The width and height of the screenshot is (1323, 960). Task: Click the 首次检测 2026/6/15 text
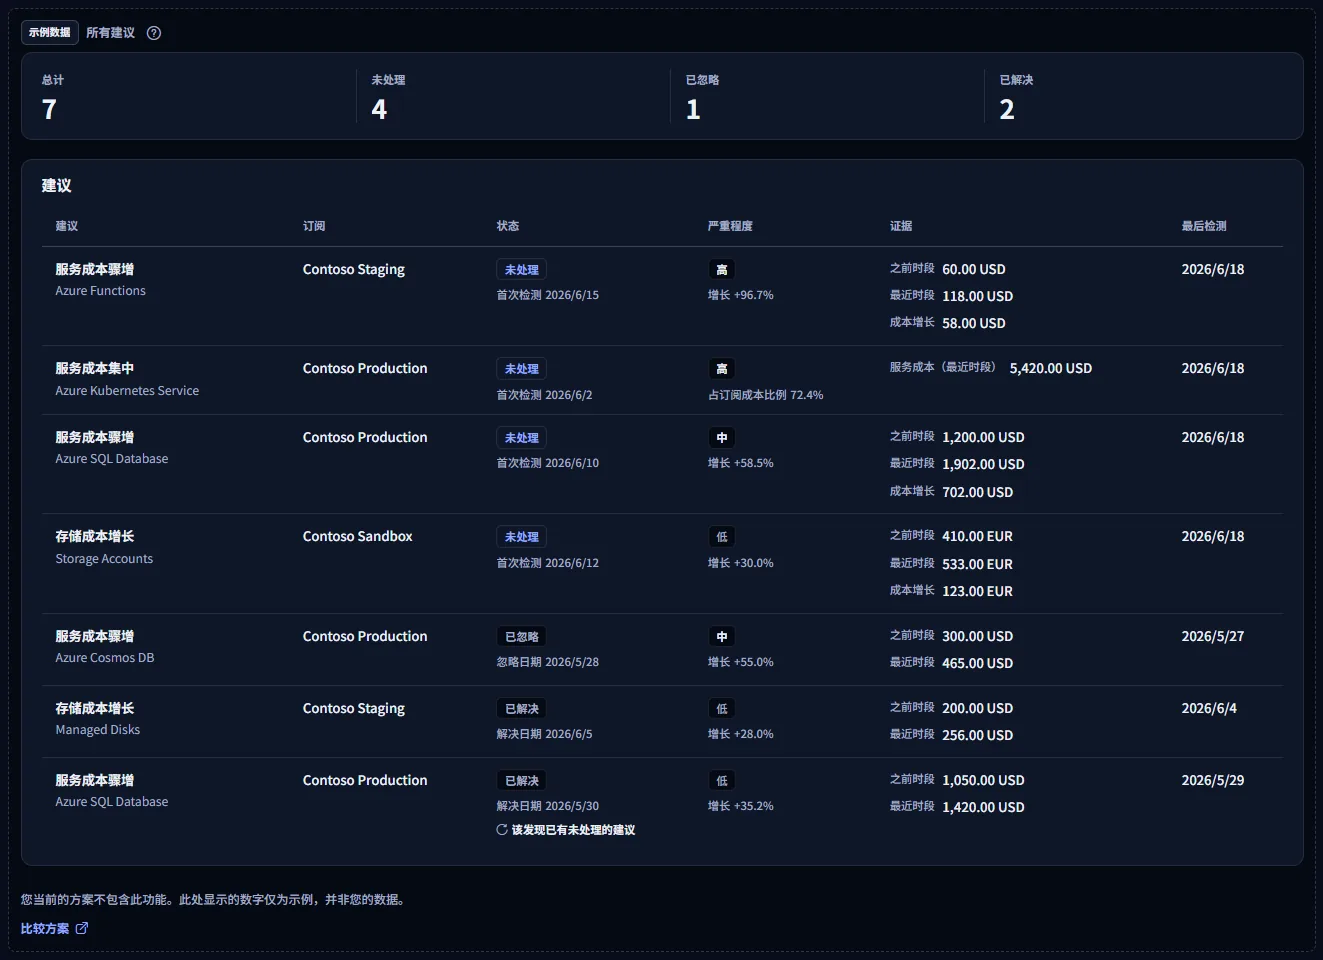(548, 295)
